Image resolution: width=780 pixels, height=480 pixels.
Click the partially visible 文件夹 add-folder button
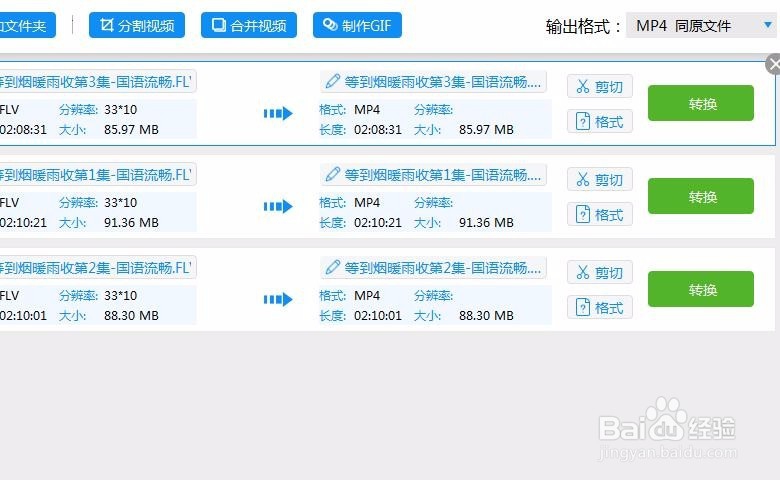[26, 25]
